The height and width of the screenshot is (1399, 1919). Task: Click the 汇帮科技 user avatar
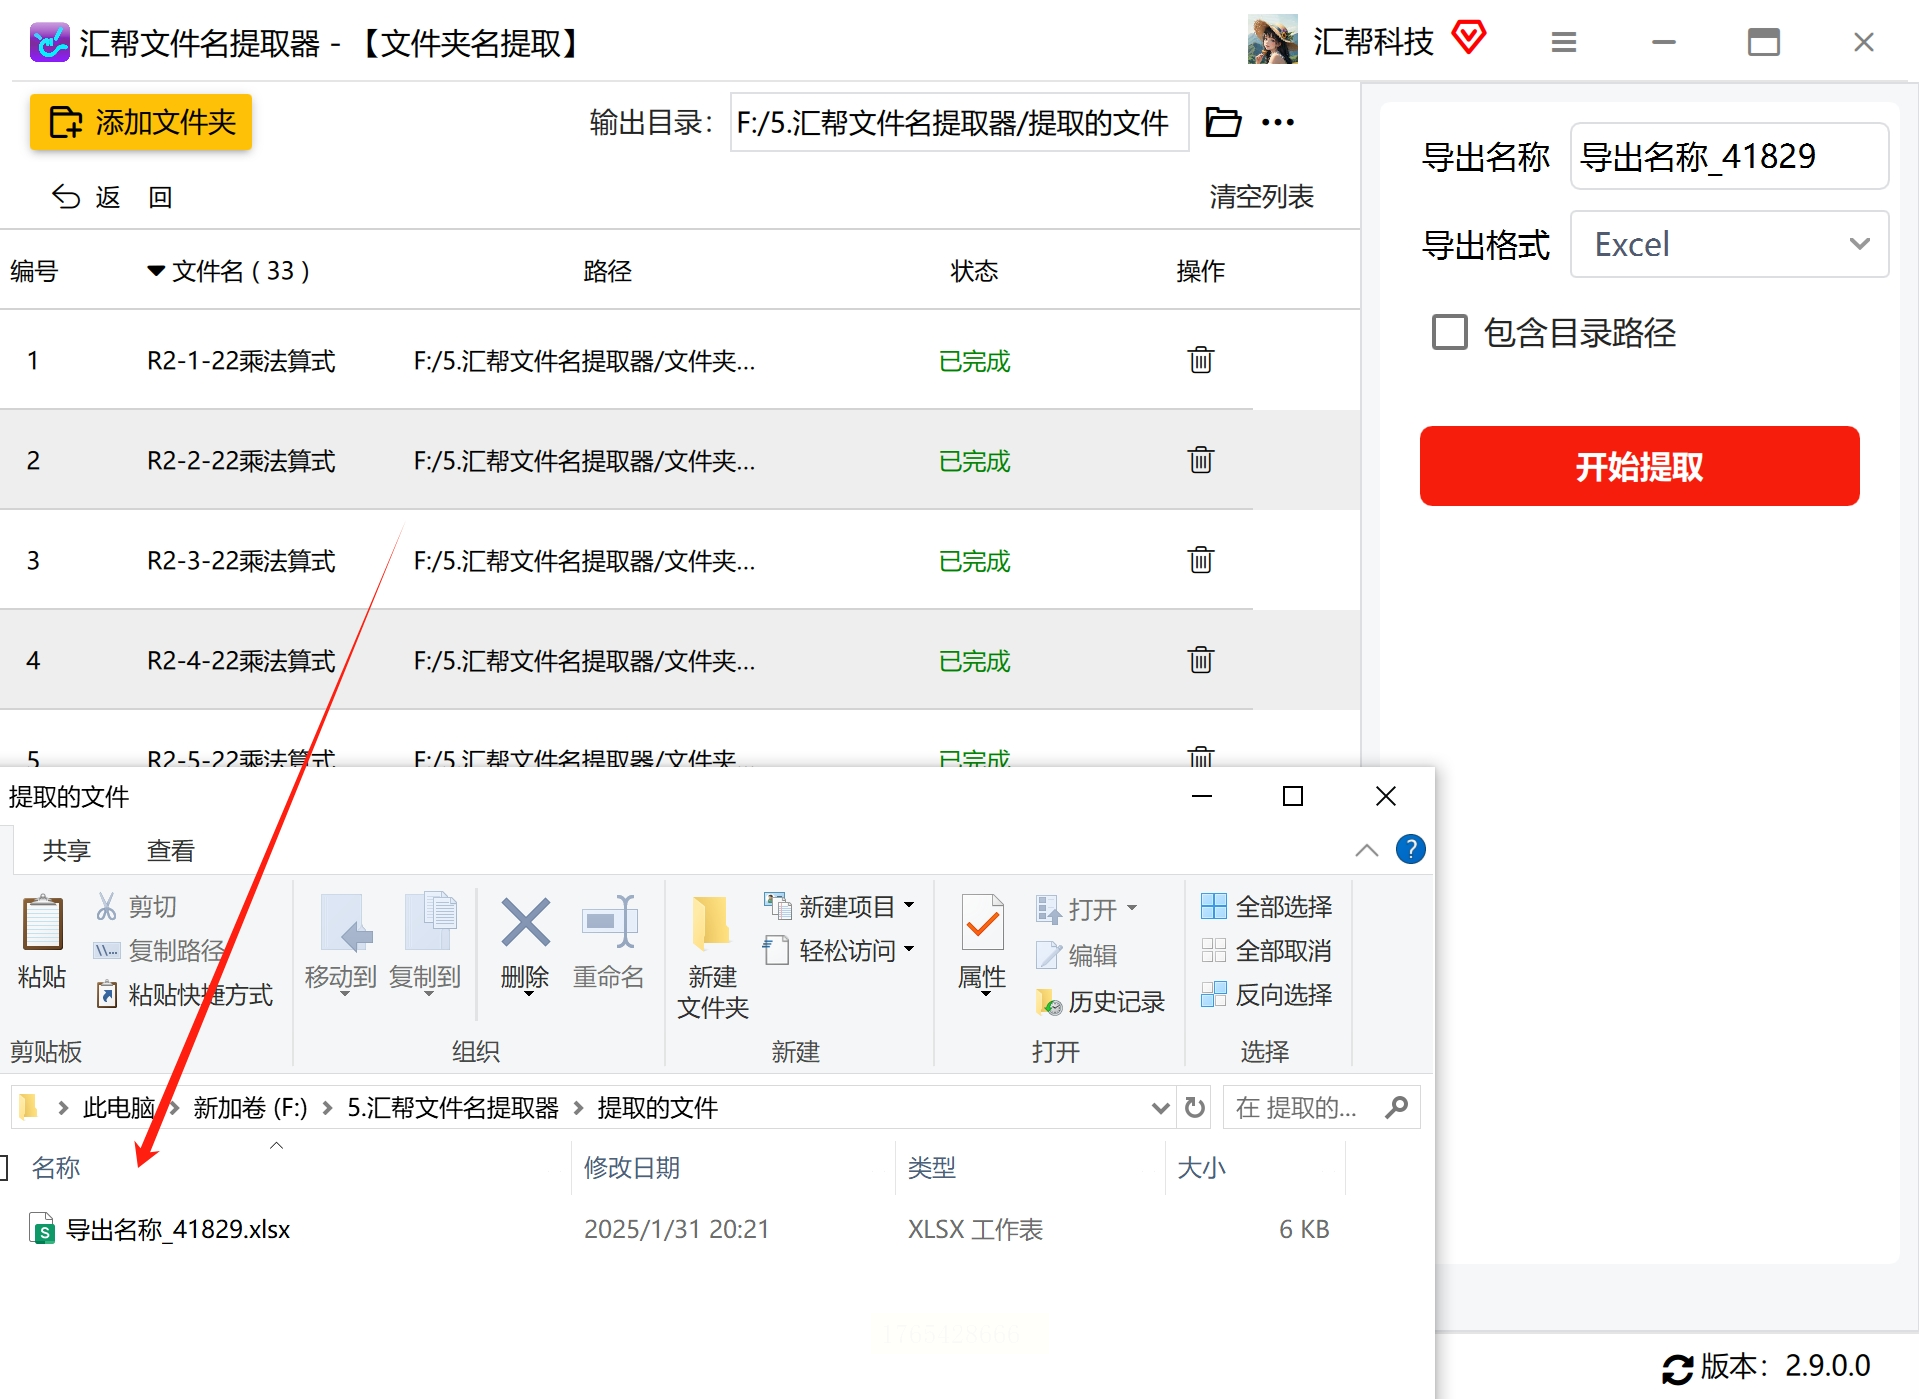pos(1272,40)
